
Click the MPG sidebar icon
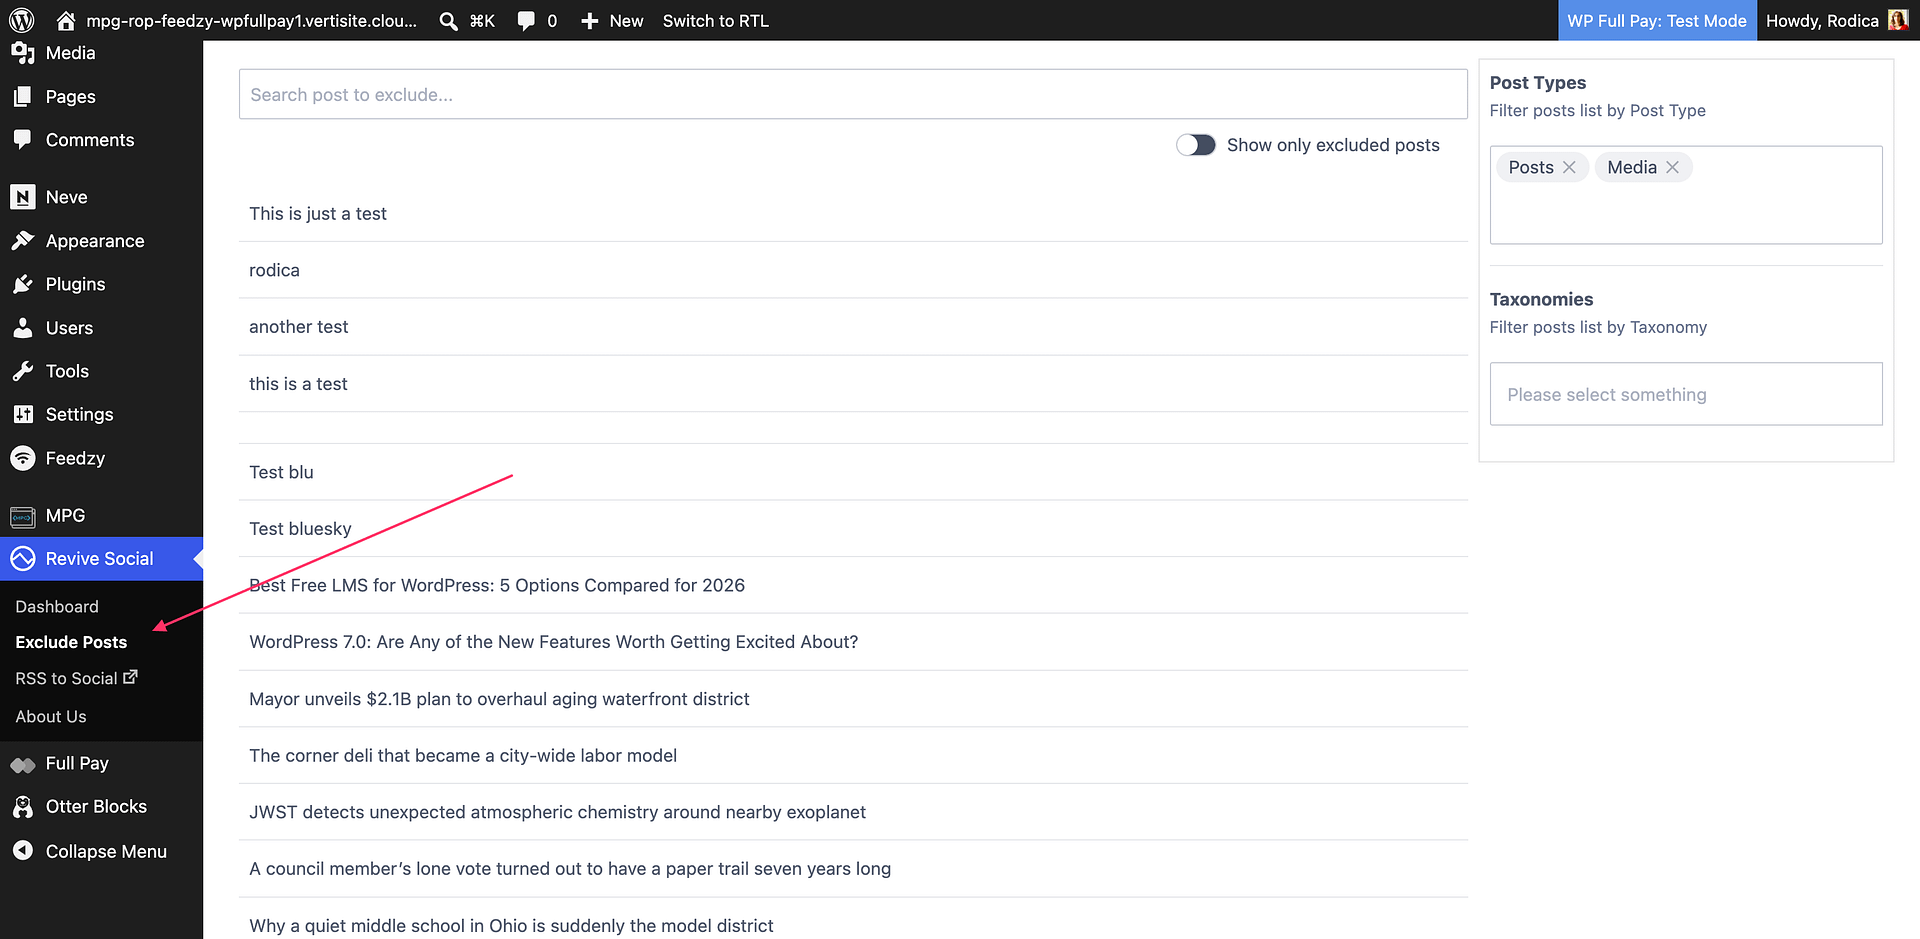(x=23, y=516)
